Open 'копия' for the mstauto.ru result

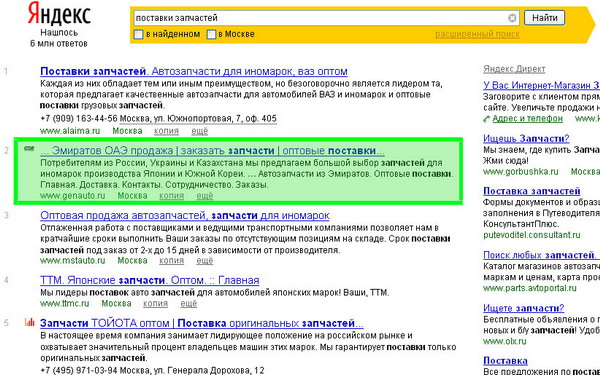click(x=171, y=261)
